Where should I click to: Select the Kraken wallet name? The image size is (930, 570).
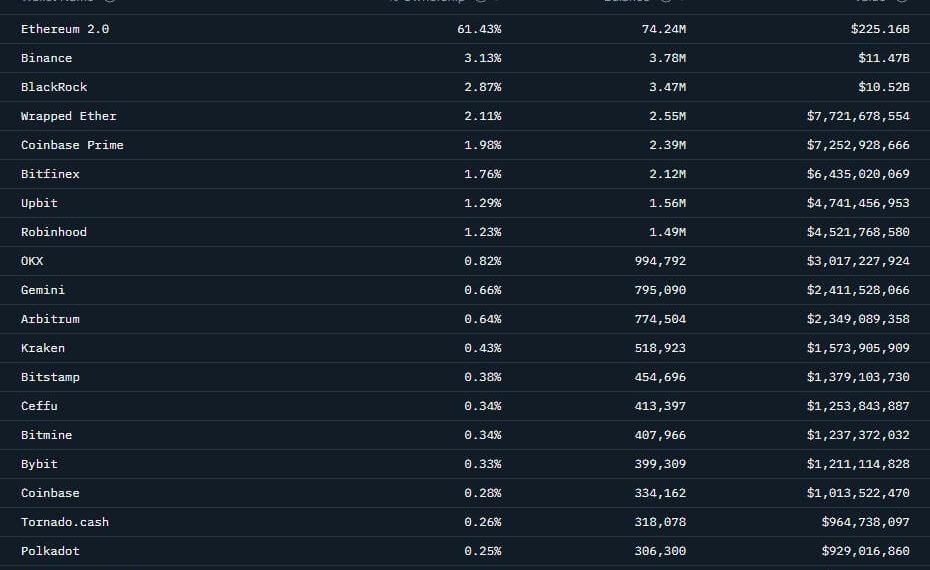[x=43, y=348]
